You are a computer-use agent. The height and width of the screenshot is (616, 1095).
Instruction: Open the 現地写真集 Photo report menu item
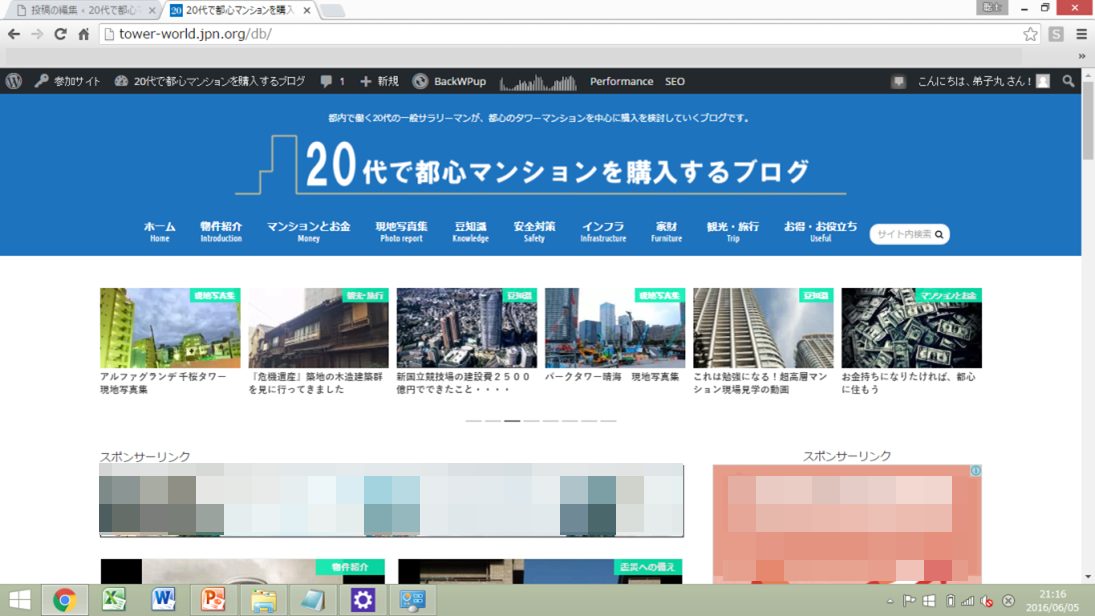[x=401, y=231]
